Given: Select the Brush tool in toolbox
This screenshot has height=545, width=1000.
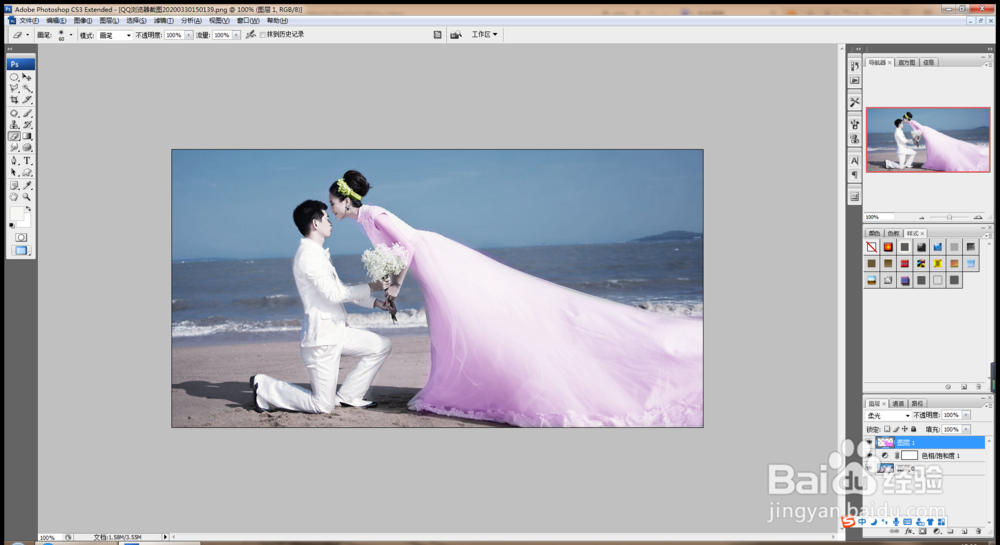Looking at the screenshot, I should (27, 113).
